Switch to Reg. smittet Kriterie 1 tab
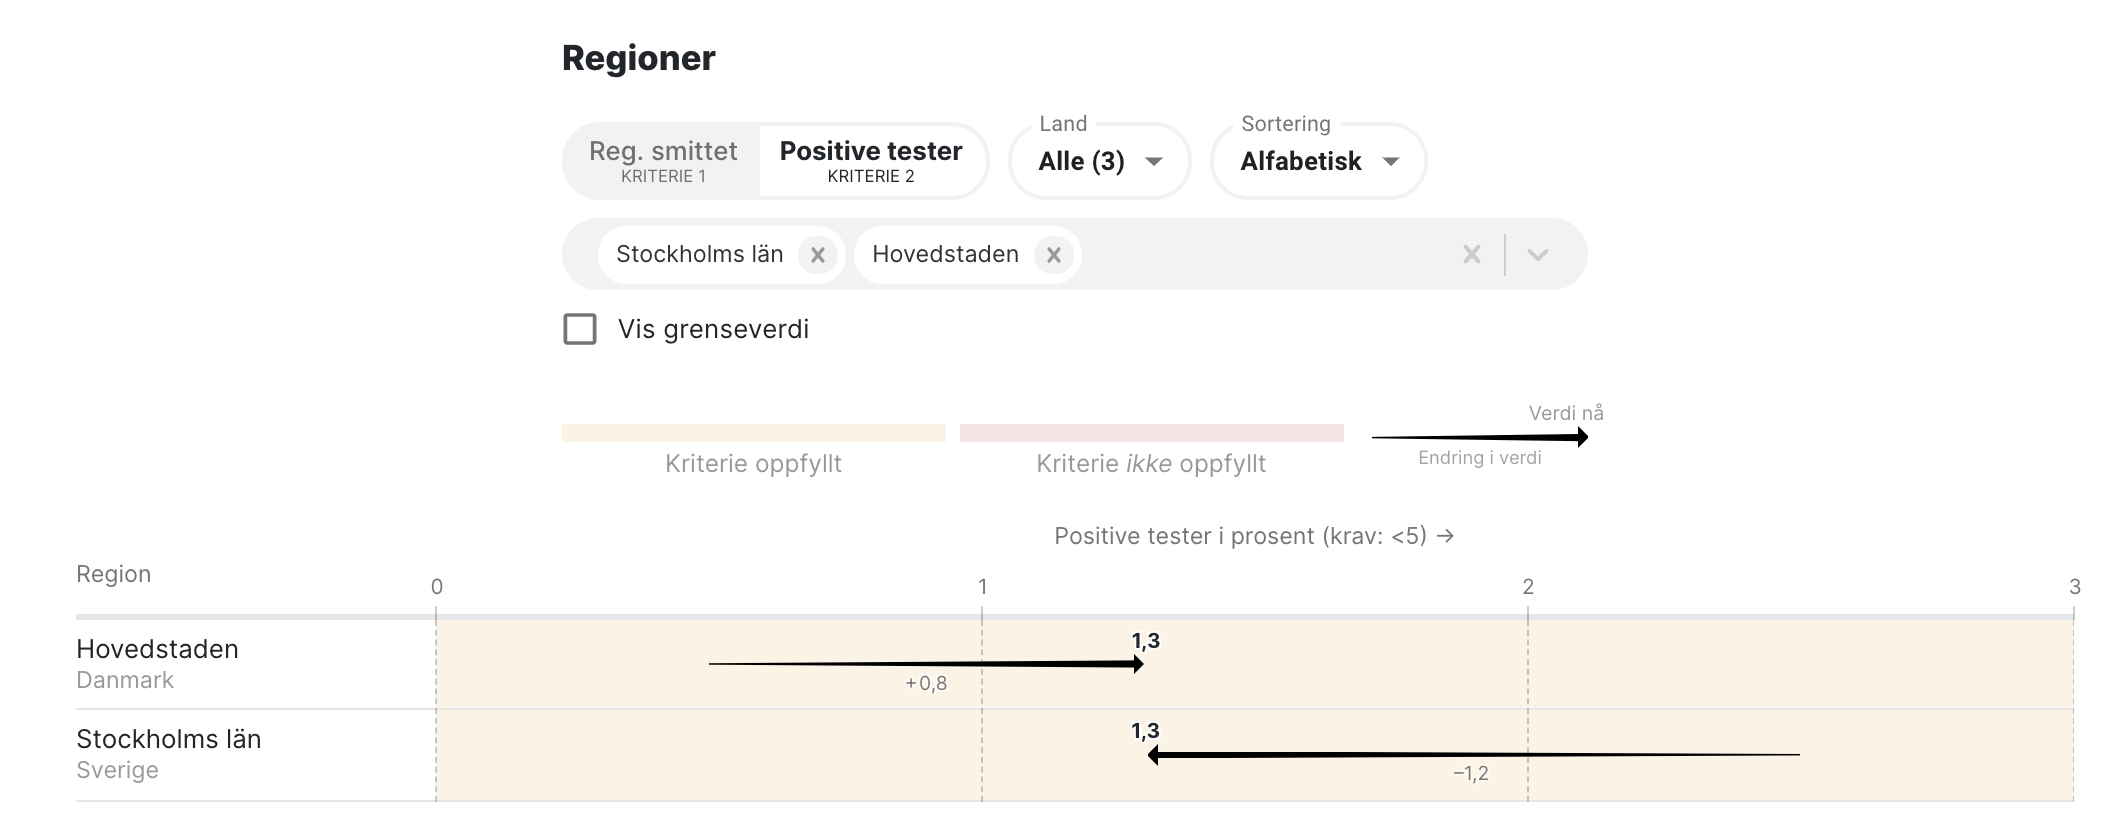Image resolution: width=2114 pixels, height=834 pixels. click(663, 161)
